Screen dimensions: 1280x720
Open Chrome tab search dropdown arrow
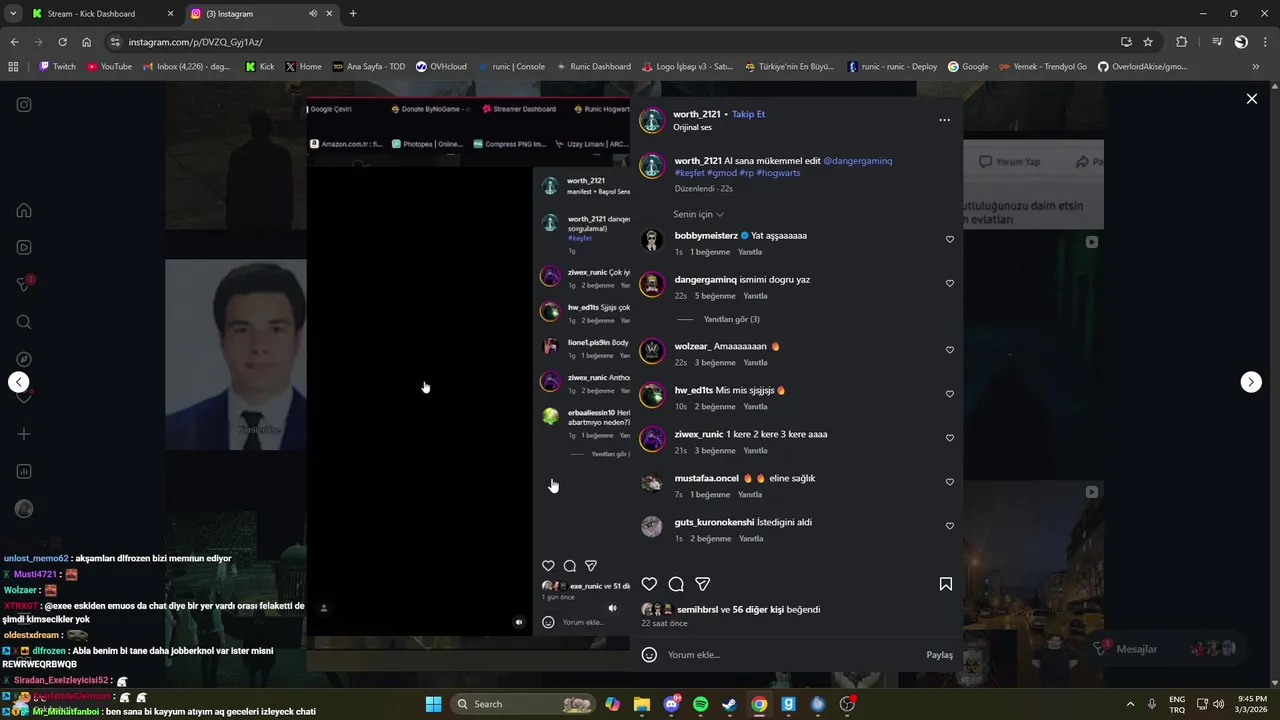pyautogui.click(x=13, y=13)
